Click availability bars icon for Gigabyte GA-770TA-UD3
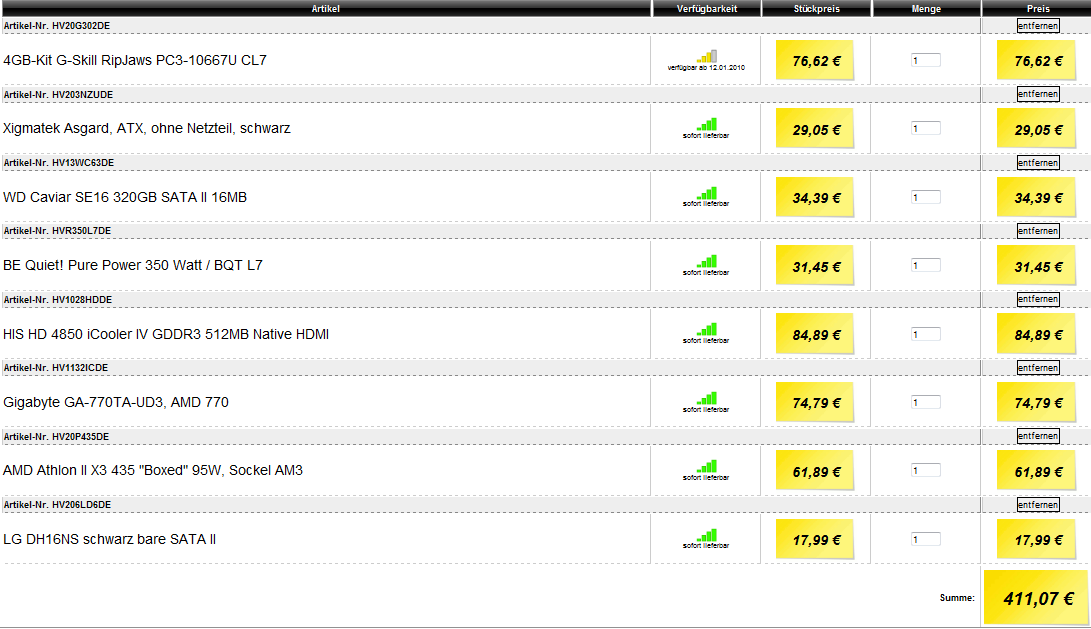Image resolution: width=1091 pixels, height=629 pixels. [x=707, y=399]
